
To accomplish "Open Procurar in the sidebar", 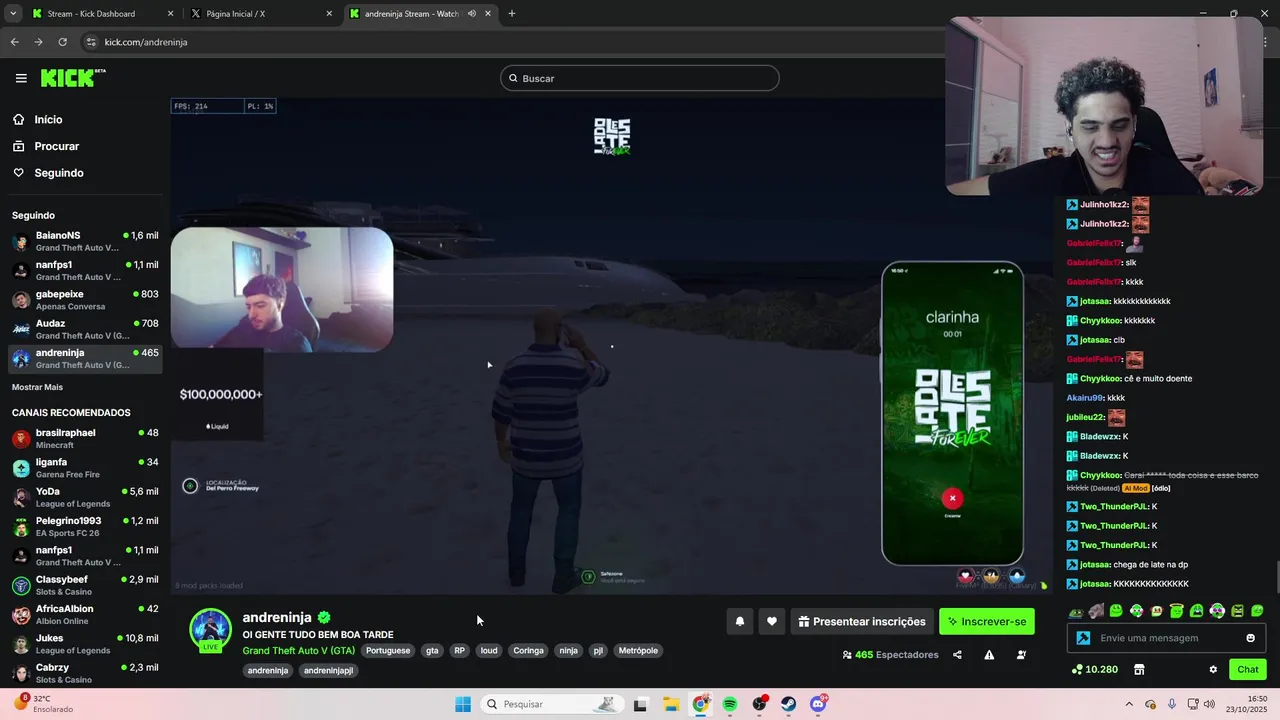I will 56,146.
